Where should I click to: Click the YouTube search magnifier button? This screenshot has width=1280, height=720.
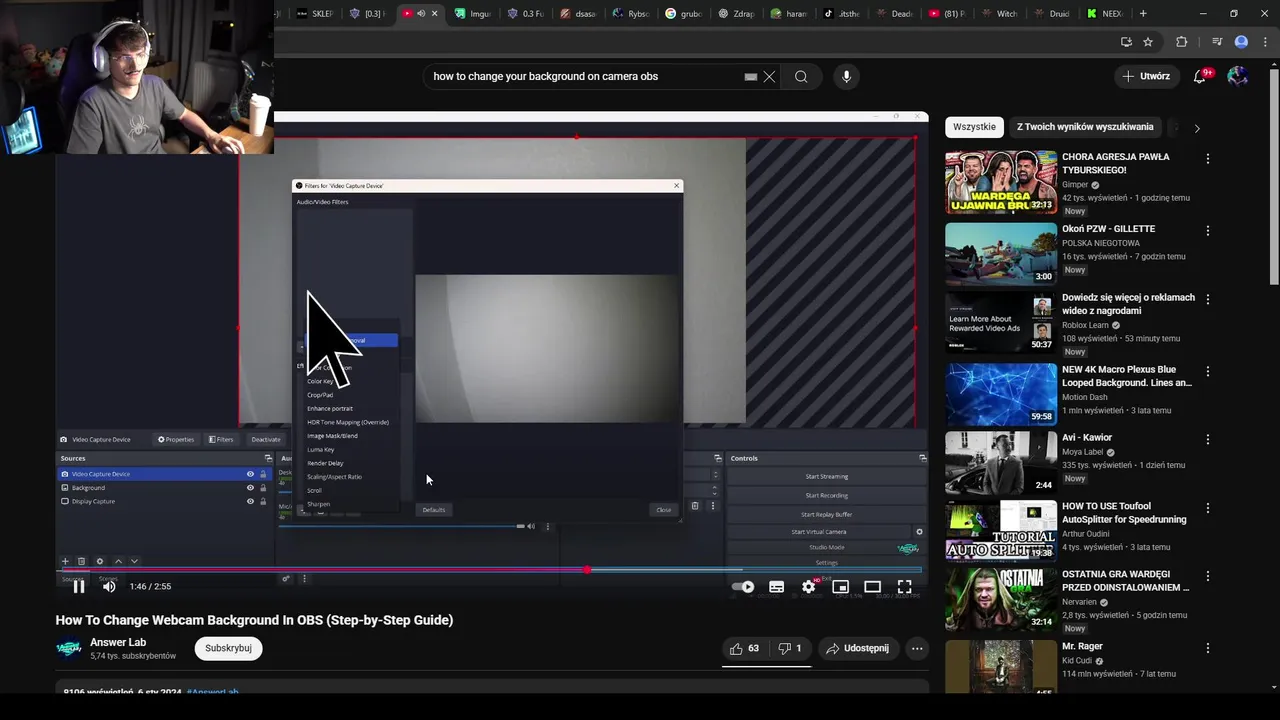coord(801,77)
